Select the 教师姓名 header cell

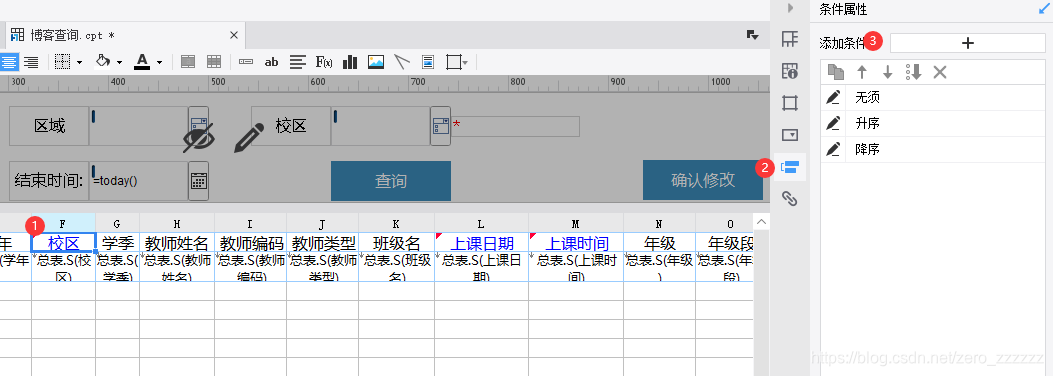click(177, 242)
